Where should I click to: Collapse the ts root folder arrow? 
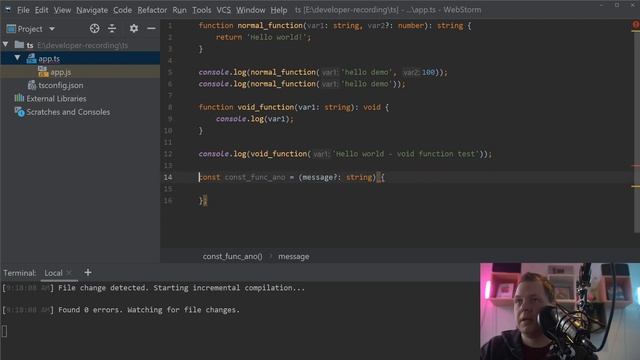pos(6,44)
